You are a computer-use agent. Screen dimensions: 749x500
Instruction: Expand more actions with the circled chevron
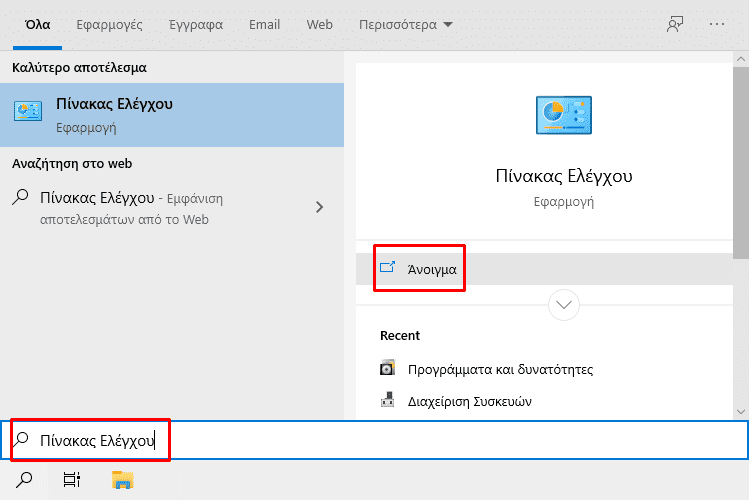click(x=564, y=305)
